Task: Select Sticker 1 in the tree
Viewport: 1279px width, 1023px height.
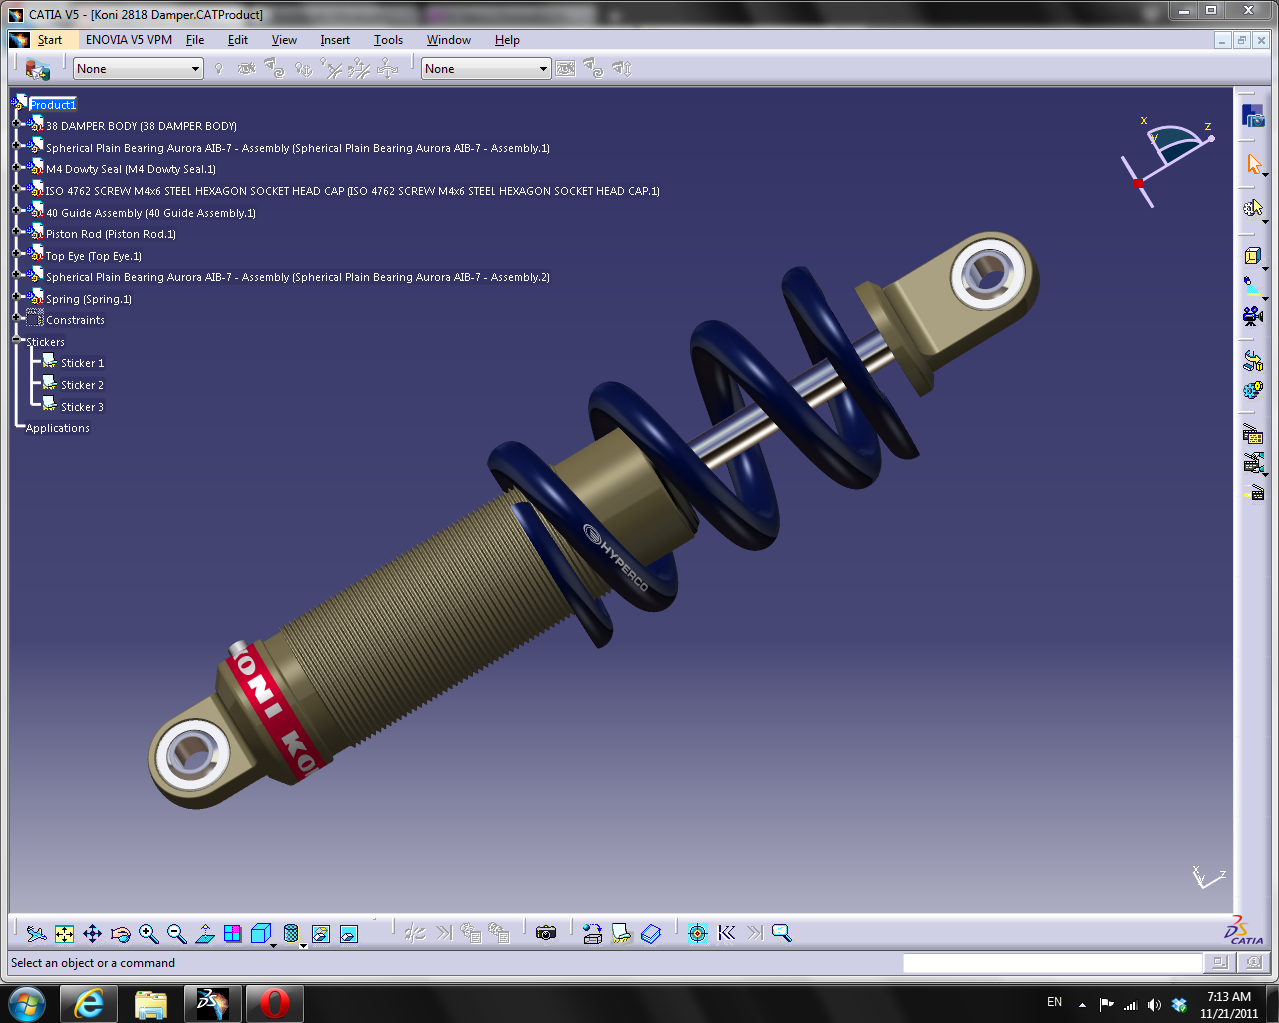Action: tap(82, 363)
